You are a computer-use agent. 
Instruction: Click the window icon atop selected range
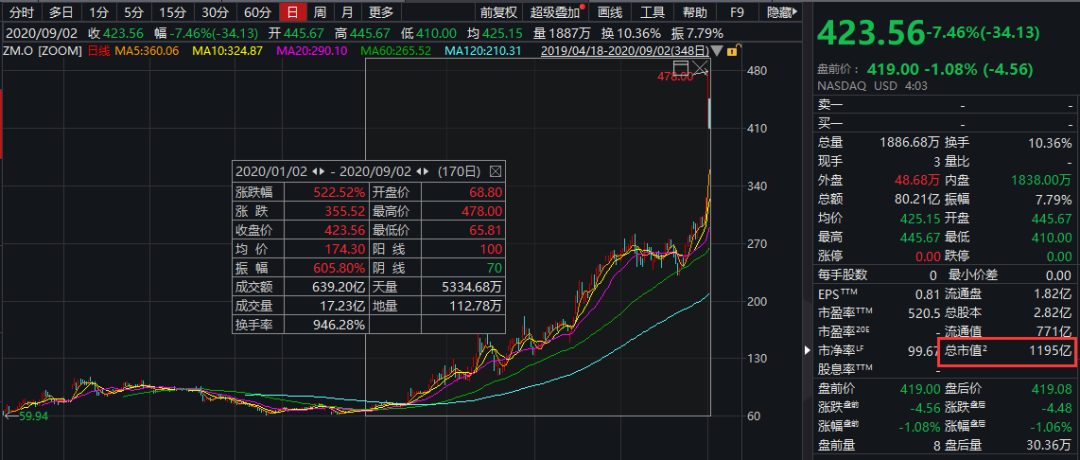680,68
